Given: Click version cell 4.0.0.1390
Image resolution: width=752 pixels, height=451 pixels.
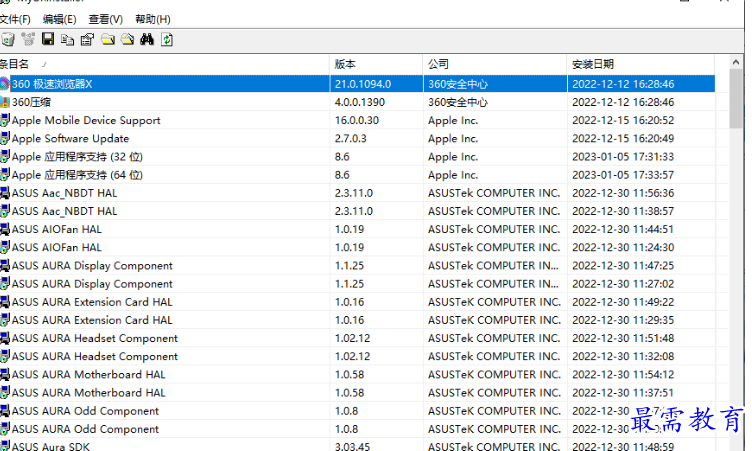Looking at the screenshot, I should pos(360,102).
